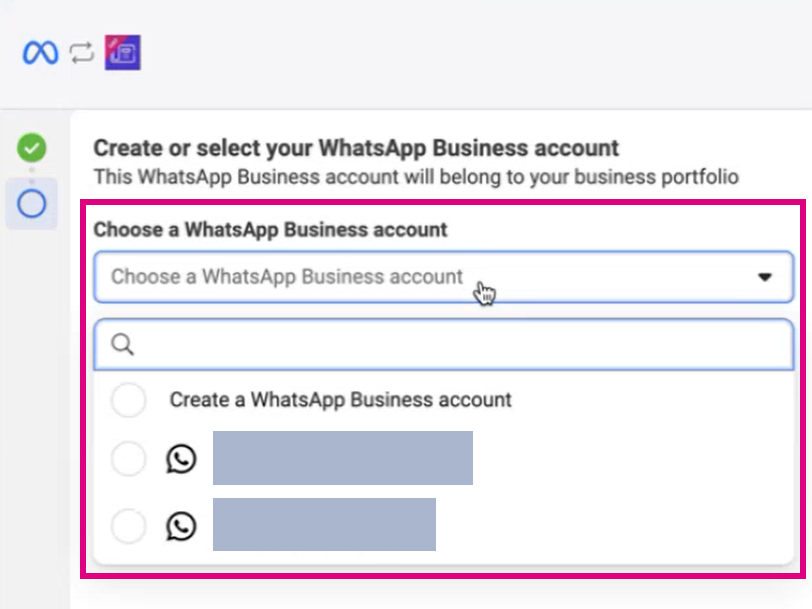The height and width of the screenshot is (609, 812).
Task: Click the purple app icon in header
Action: pyautogui.click(x=123, y=53)
